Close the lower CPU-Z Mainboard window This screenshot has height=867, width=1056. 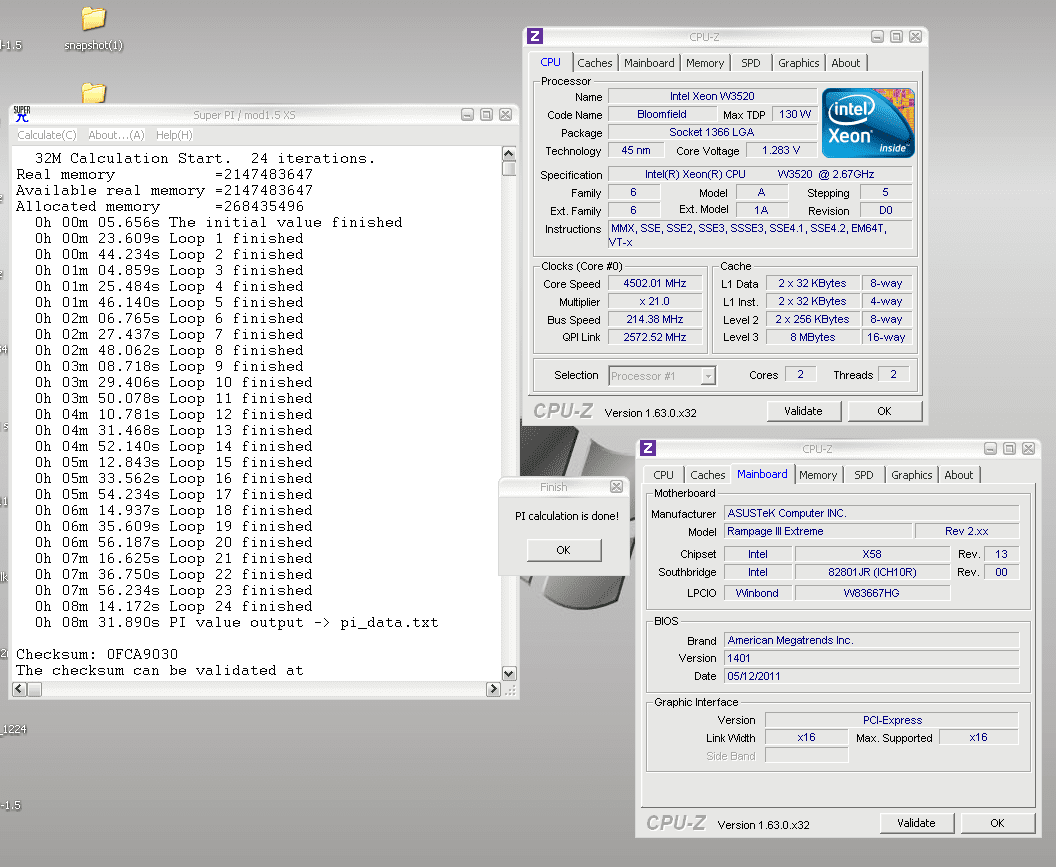pyautogui.click(x=1028, y=449)
